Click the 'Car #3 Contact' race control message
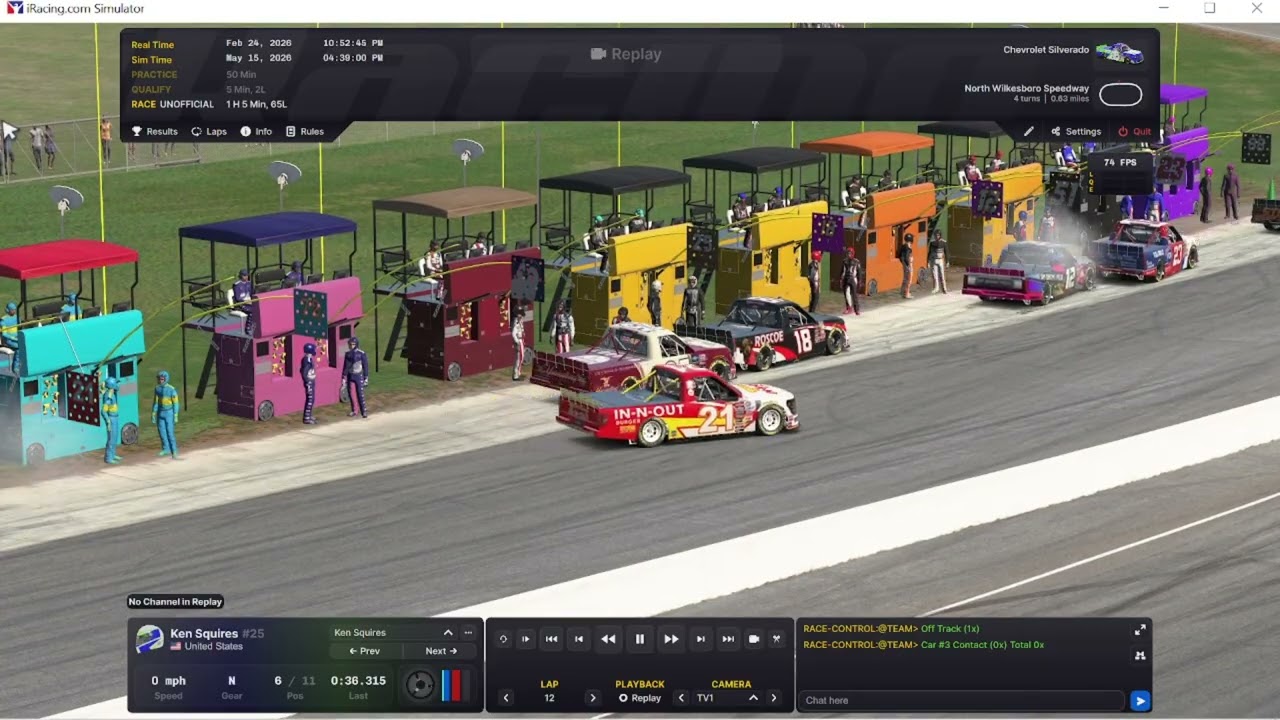 pos(983,645)
